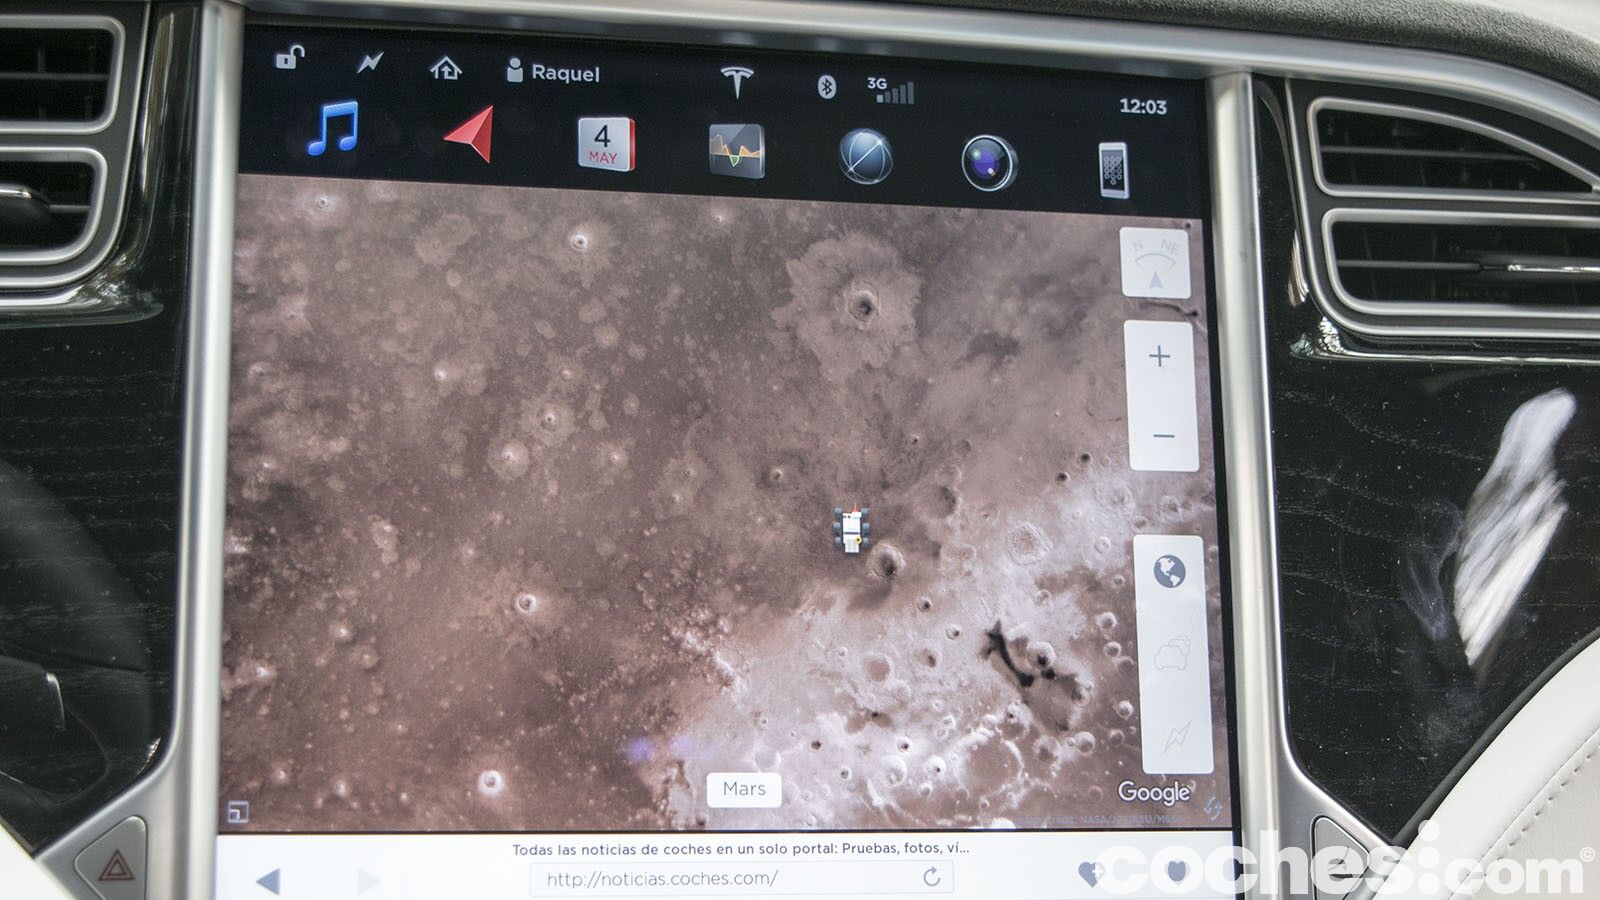Swap app panes with bottom-left window icon
Viewport: 1600px width, 900px height.
(x=238, y=812)
